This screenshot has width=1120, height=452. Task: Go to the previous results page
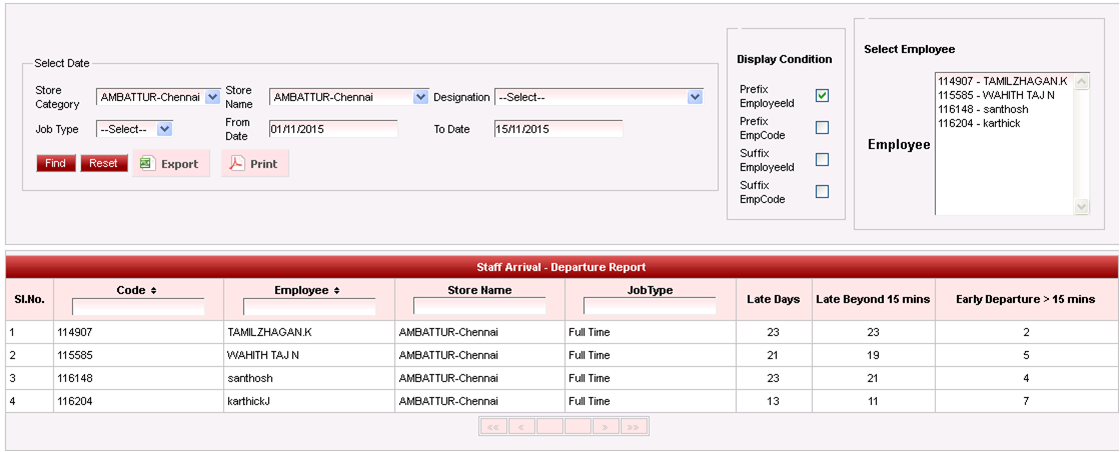[521, 427]
